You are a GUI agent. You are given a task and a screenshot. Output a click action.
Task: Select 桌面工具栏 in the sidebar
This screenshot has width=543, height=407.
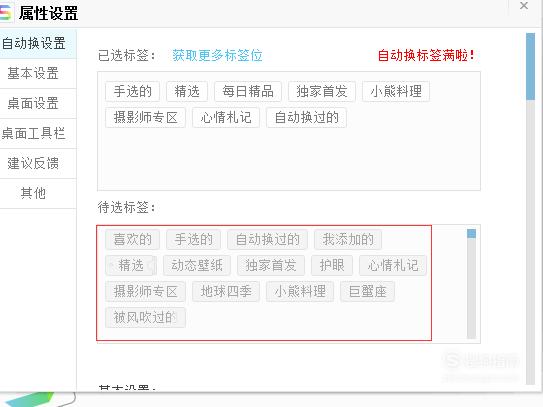point(37,133)
